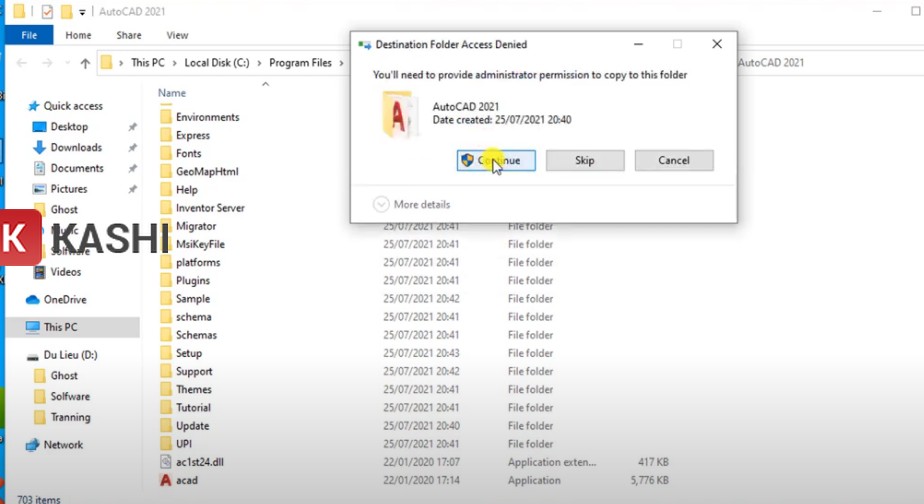This screenshot has height=504, width=924.
Task: Sort by the Name column header
Action: [172, 93]
